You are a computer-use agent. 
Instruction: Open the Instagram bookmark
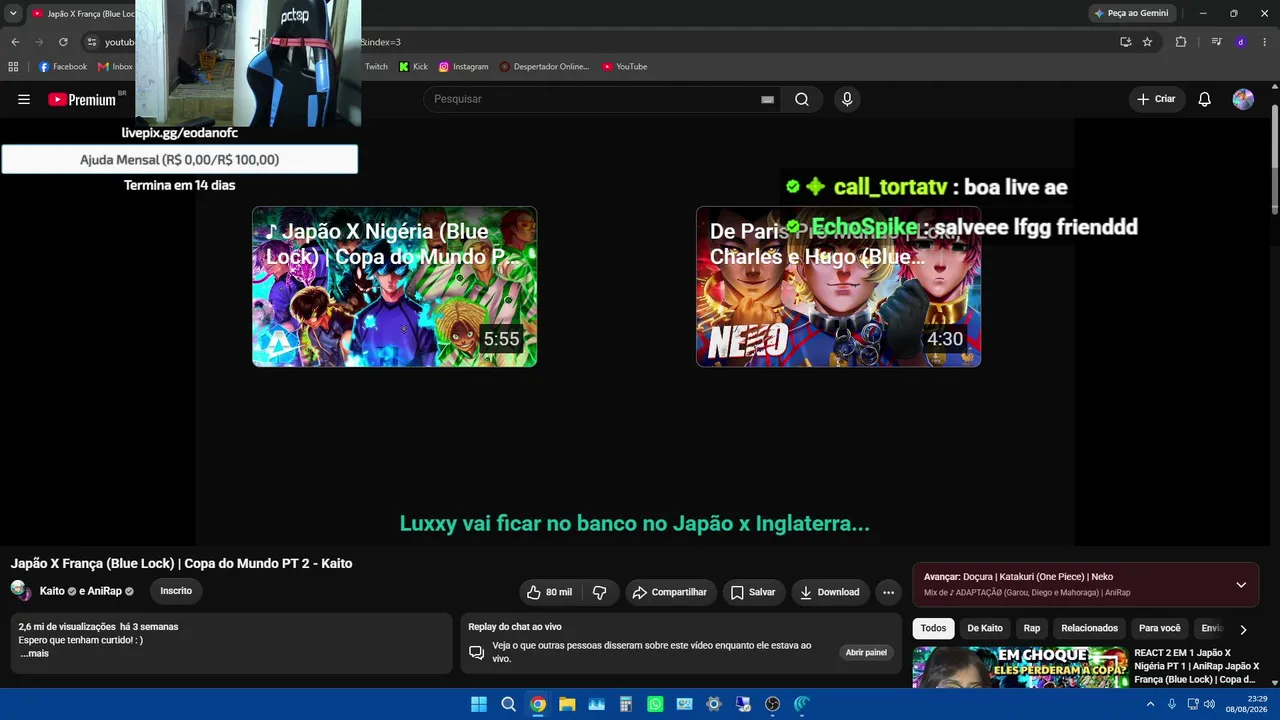click(464, 67)
